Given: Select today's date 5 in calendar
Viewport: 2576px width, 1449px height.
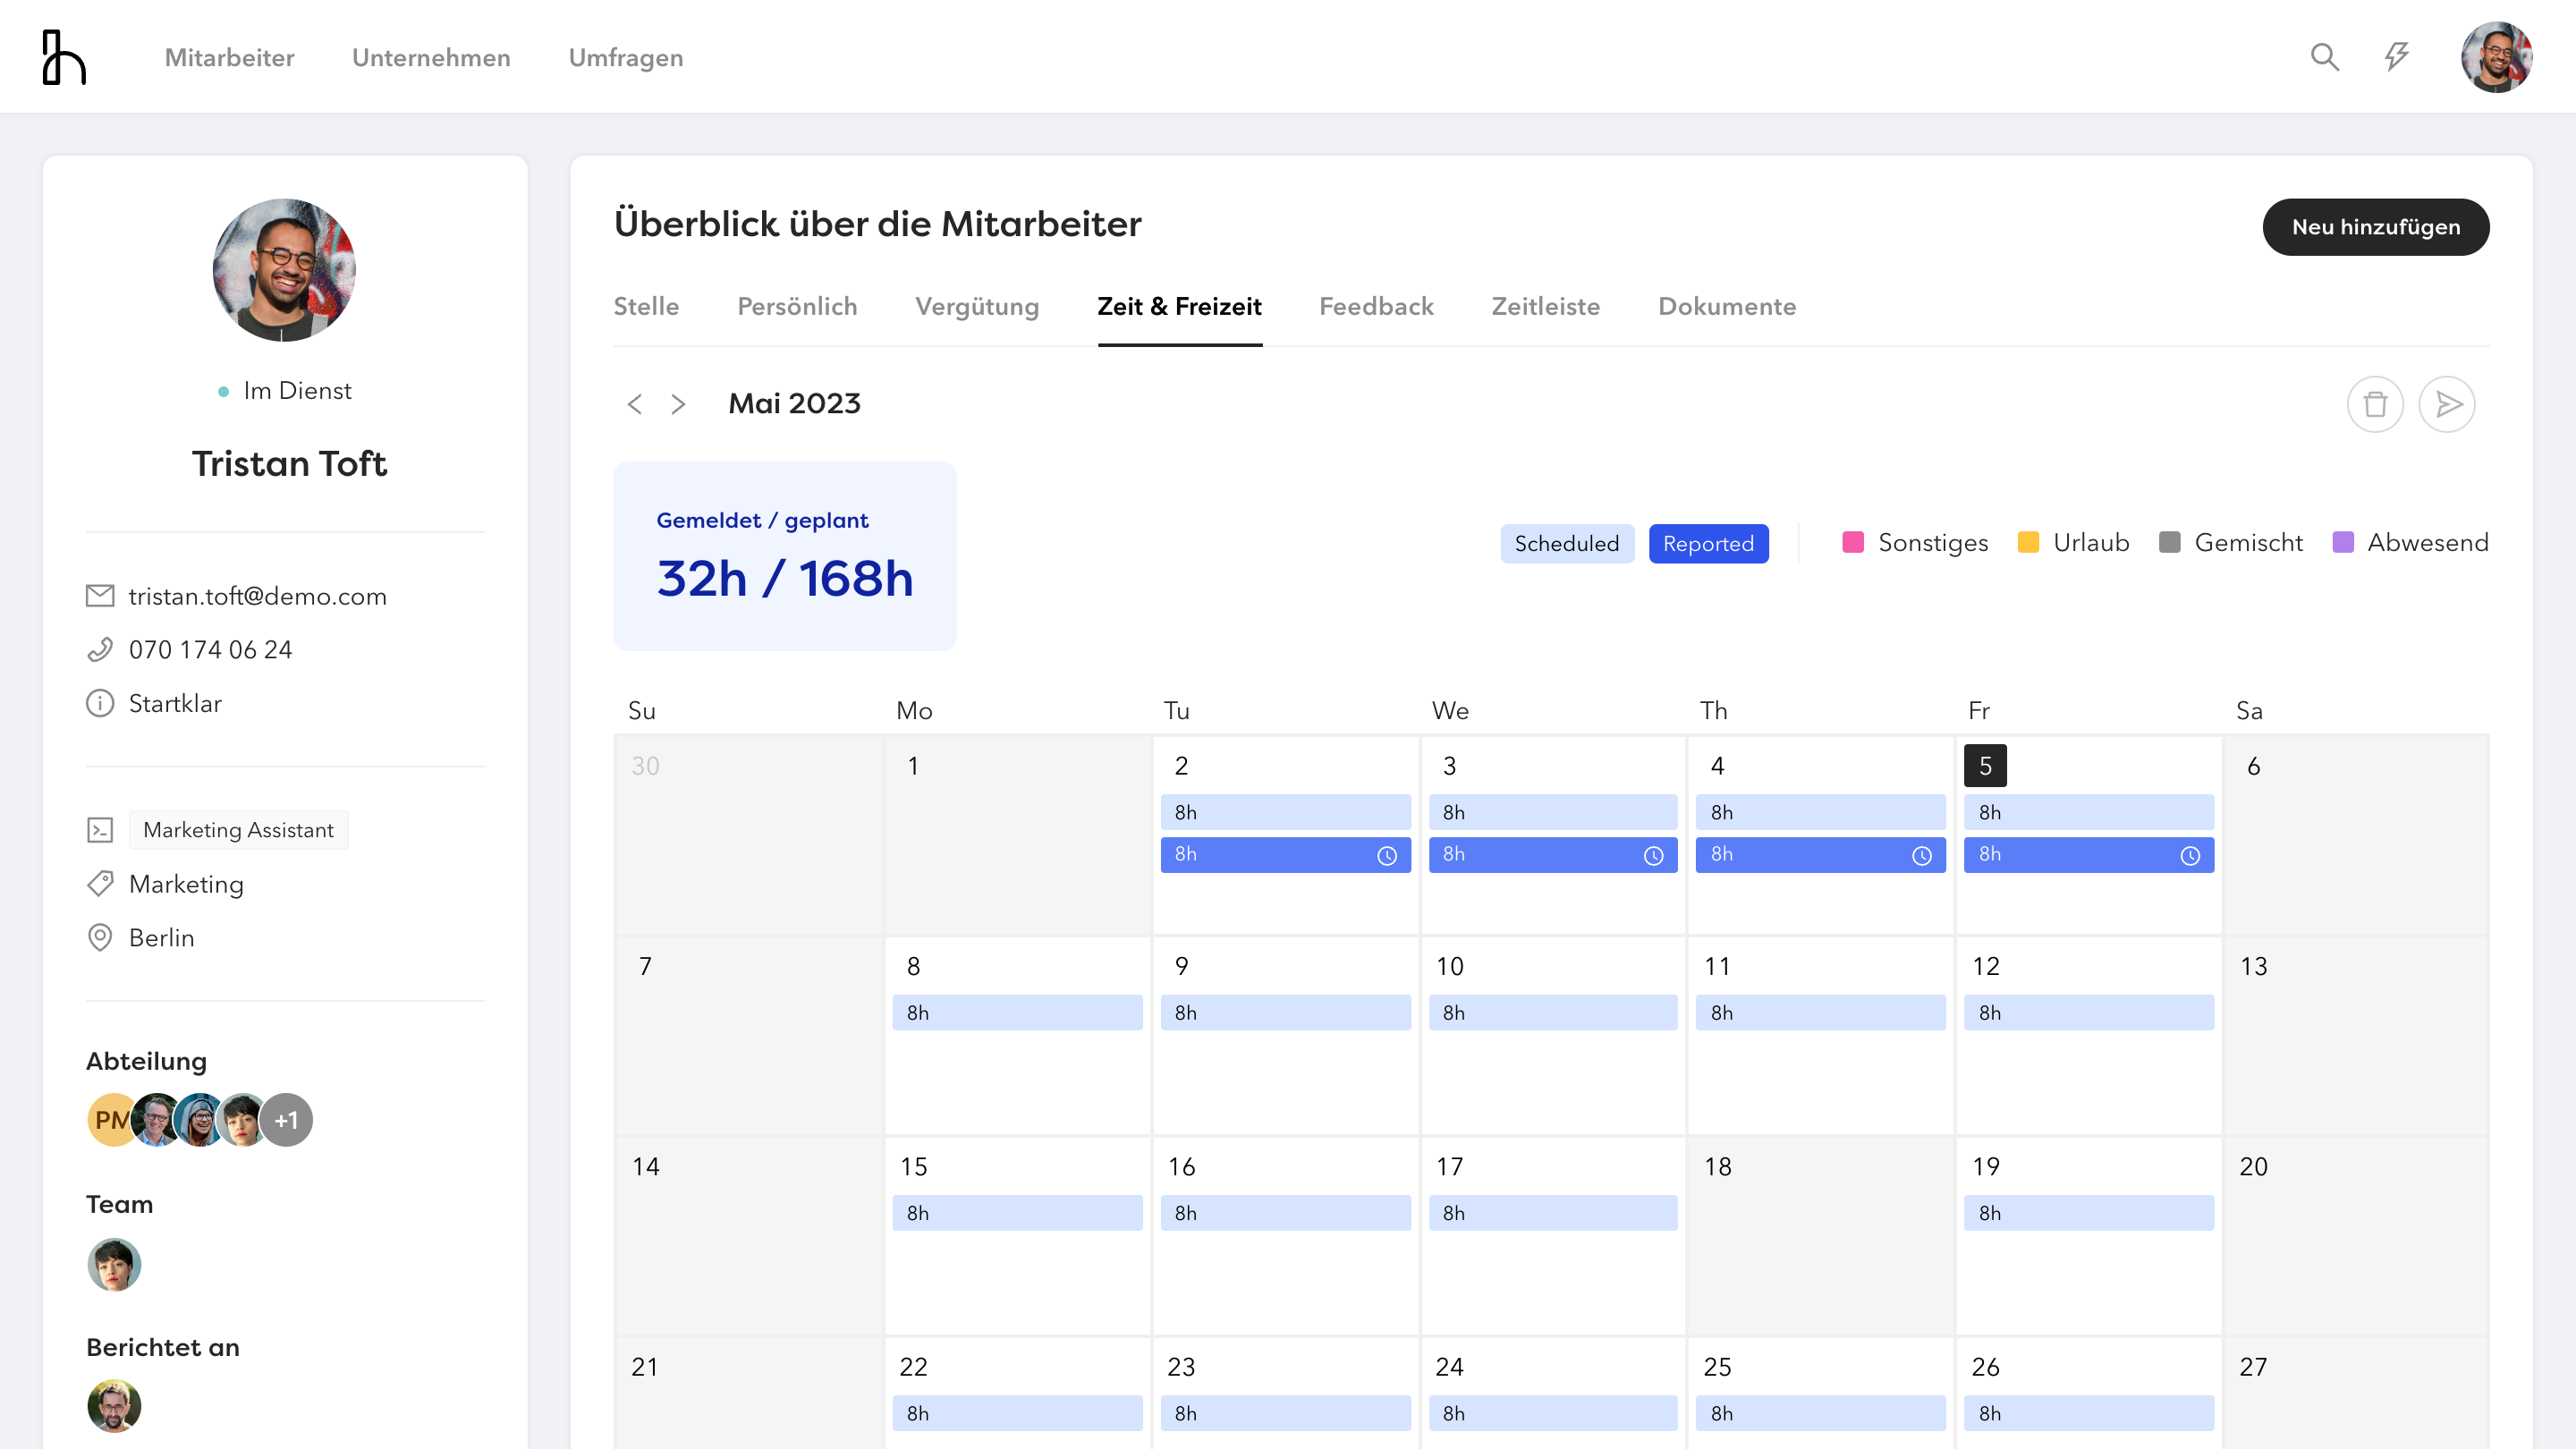Looking at the screenshot, I should click(x=1985, y=766).
